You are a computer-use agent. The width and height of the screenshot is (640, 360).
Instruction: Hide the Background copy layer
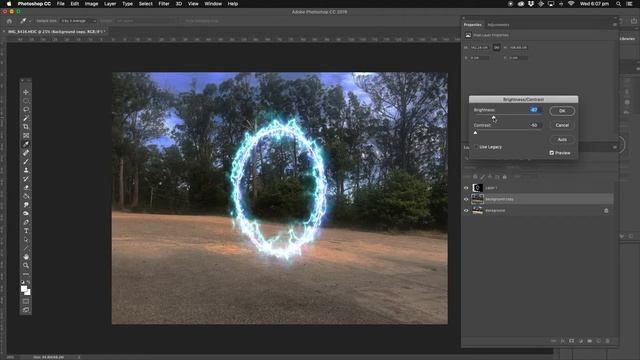[466, 199]
